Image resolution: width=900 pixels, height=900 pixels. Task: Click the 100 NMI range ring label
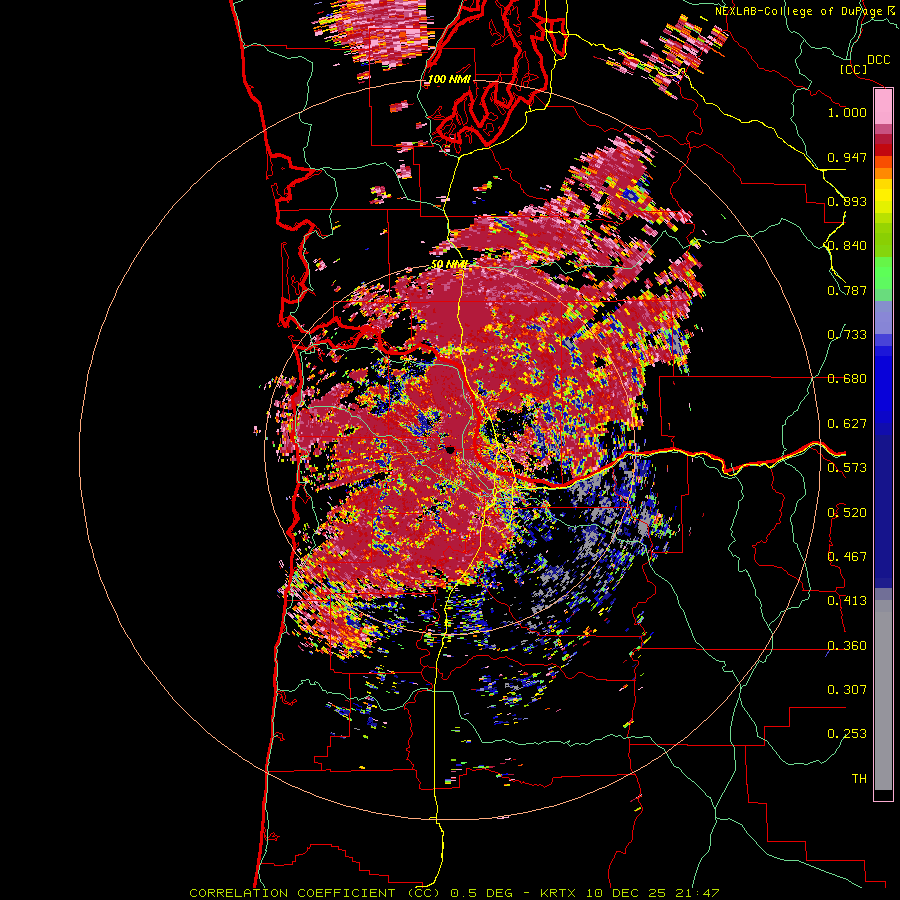click(449, 79)
